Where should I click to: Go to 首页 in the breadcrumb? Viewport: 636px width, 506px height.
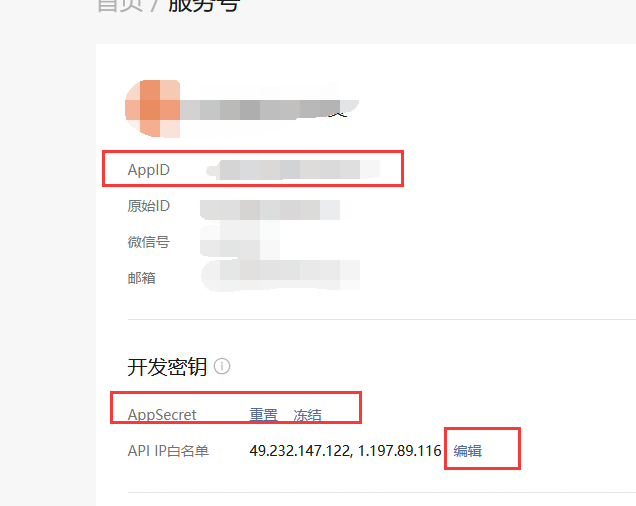tap(116, 6)
